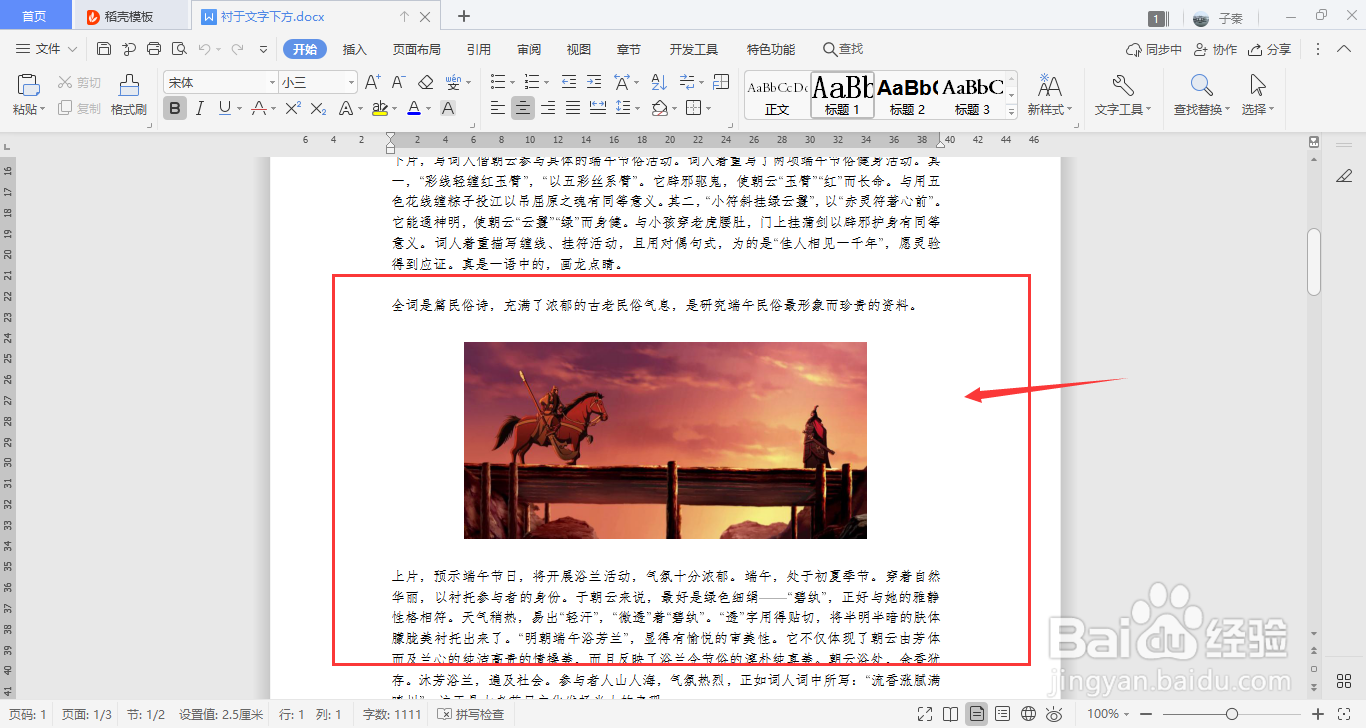Decrease paragraph indent
Image resolution: width=1366 pixels, height=728 pixels.
(x=568, y=82)
